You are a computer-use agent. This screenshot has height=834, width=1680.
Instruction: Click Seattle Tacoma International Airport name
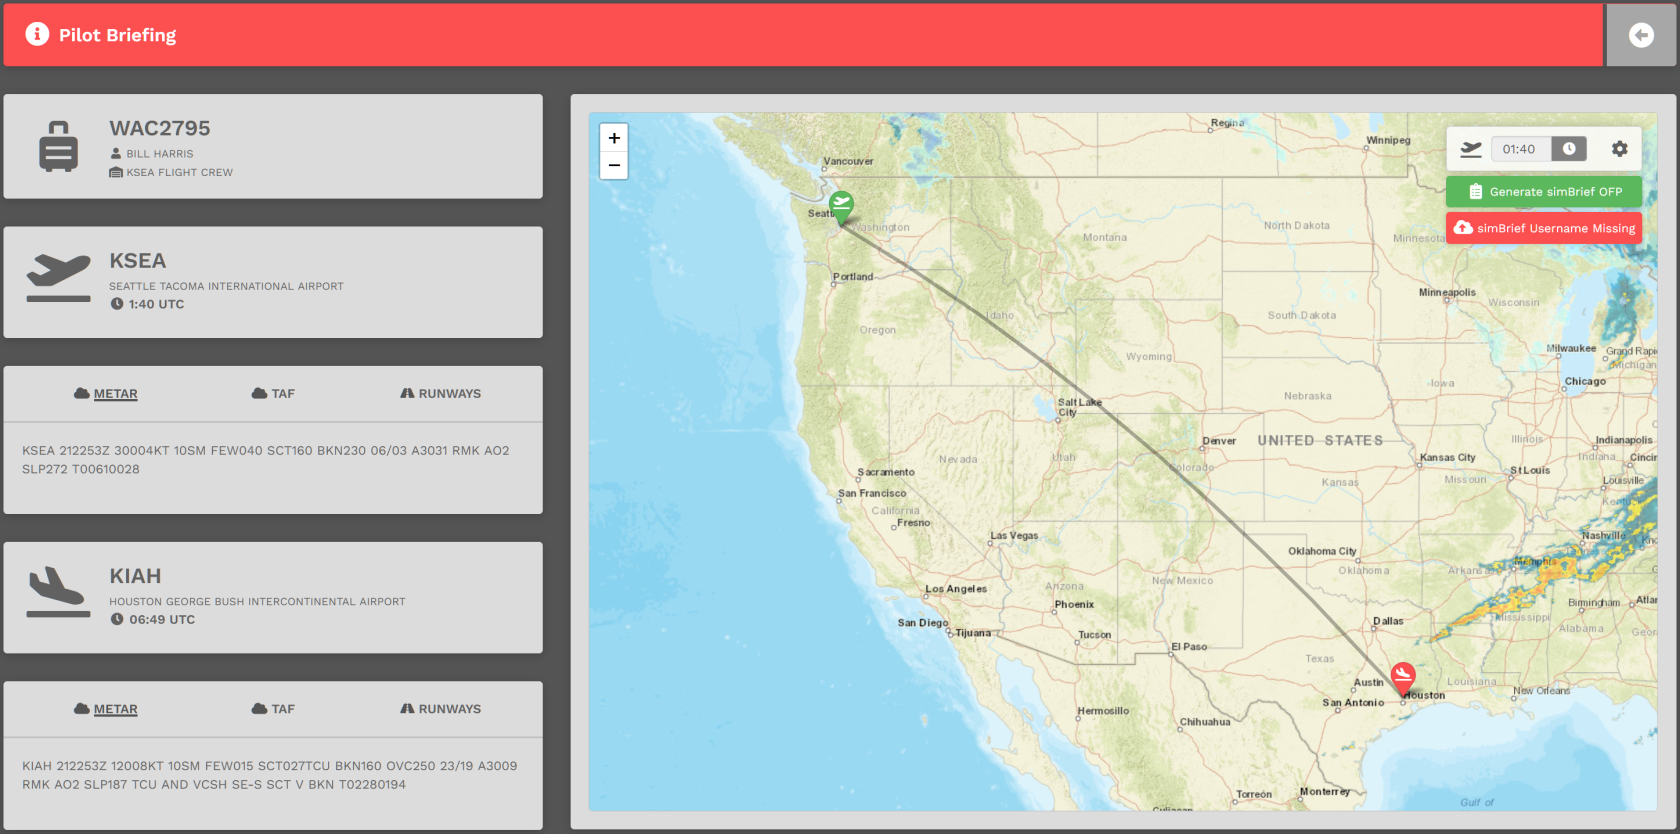[226, 286]
